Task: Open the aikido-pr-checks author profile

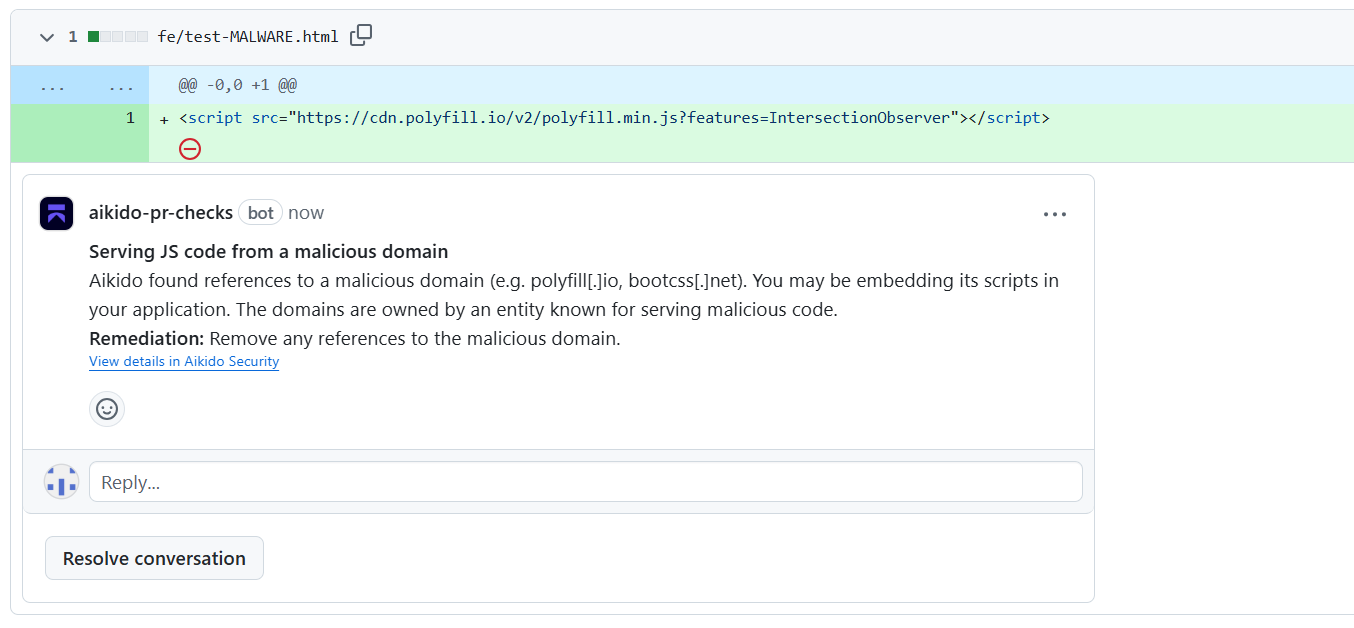Action: tap(161, 213)
